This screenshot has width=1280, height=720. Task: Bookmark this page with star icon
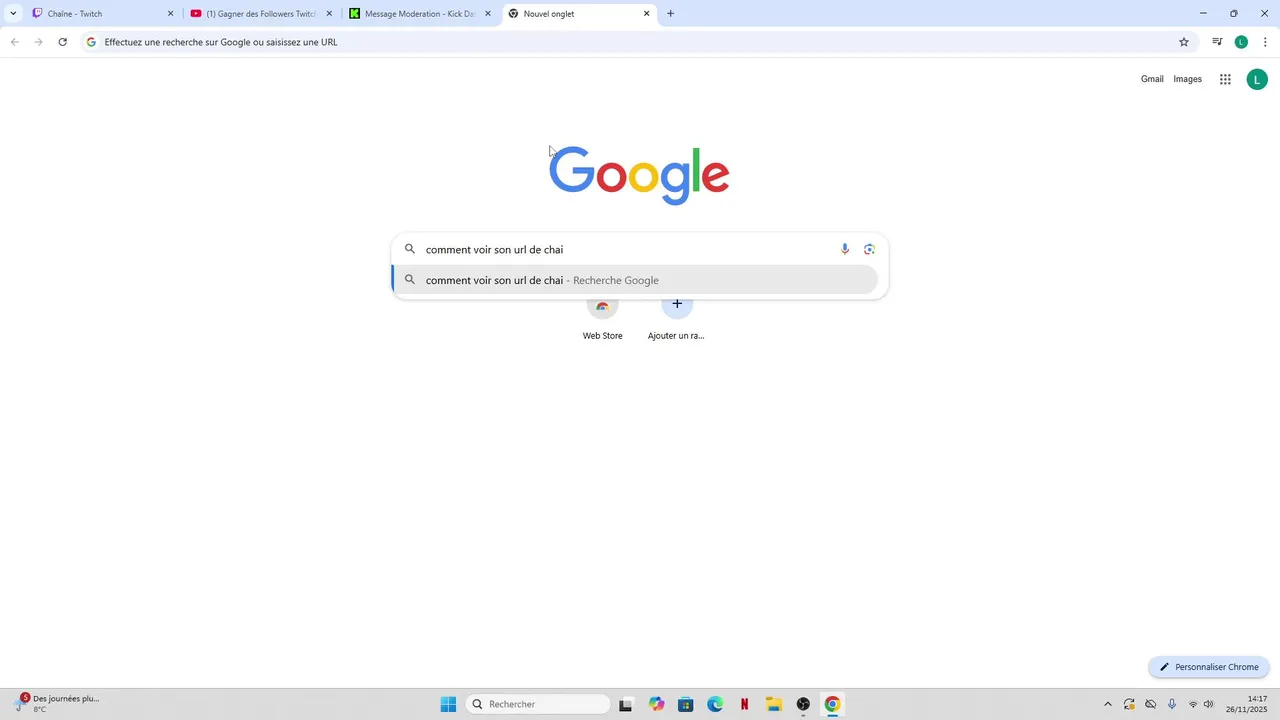[x=1184, y=42]
